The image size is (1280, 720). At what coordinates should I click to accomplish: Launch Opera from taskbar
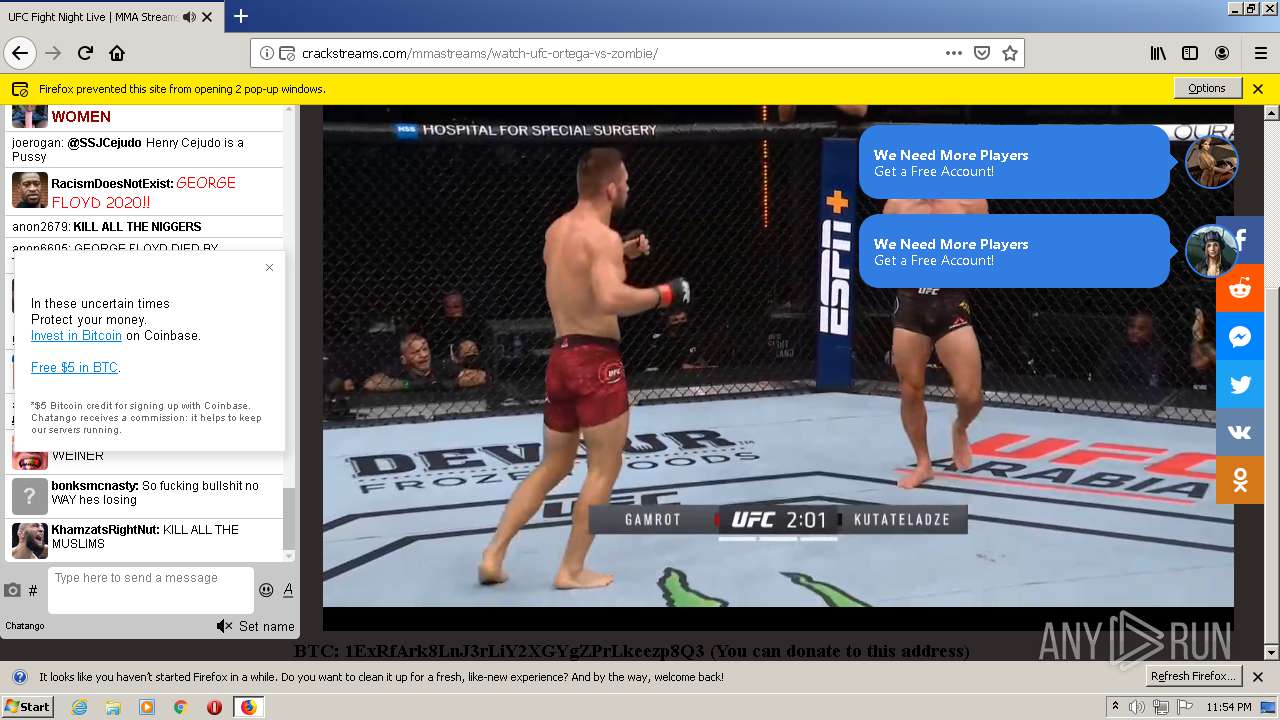(214, 707)
